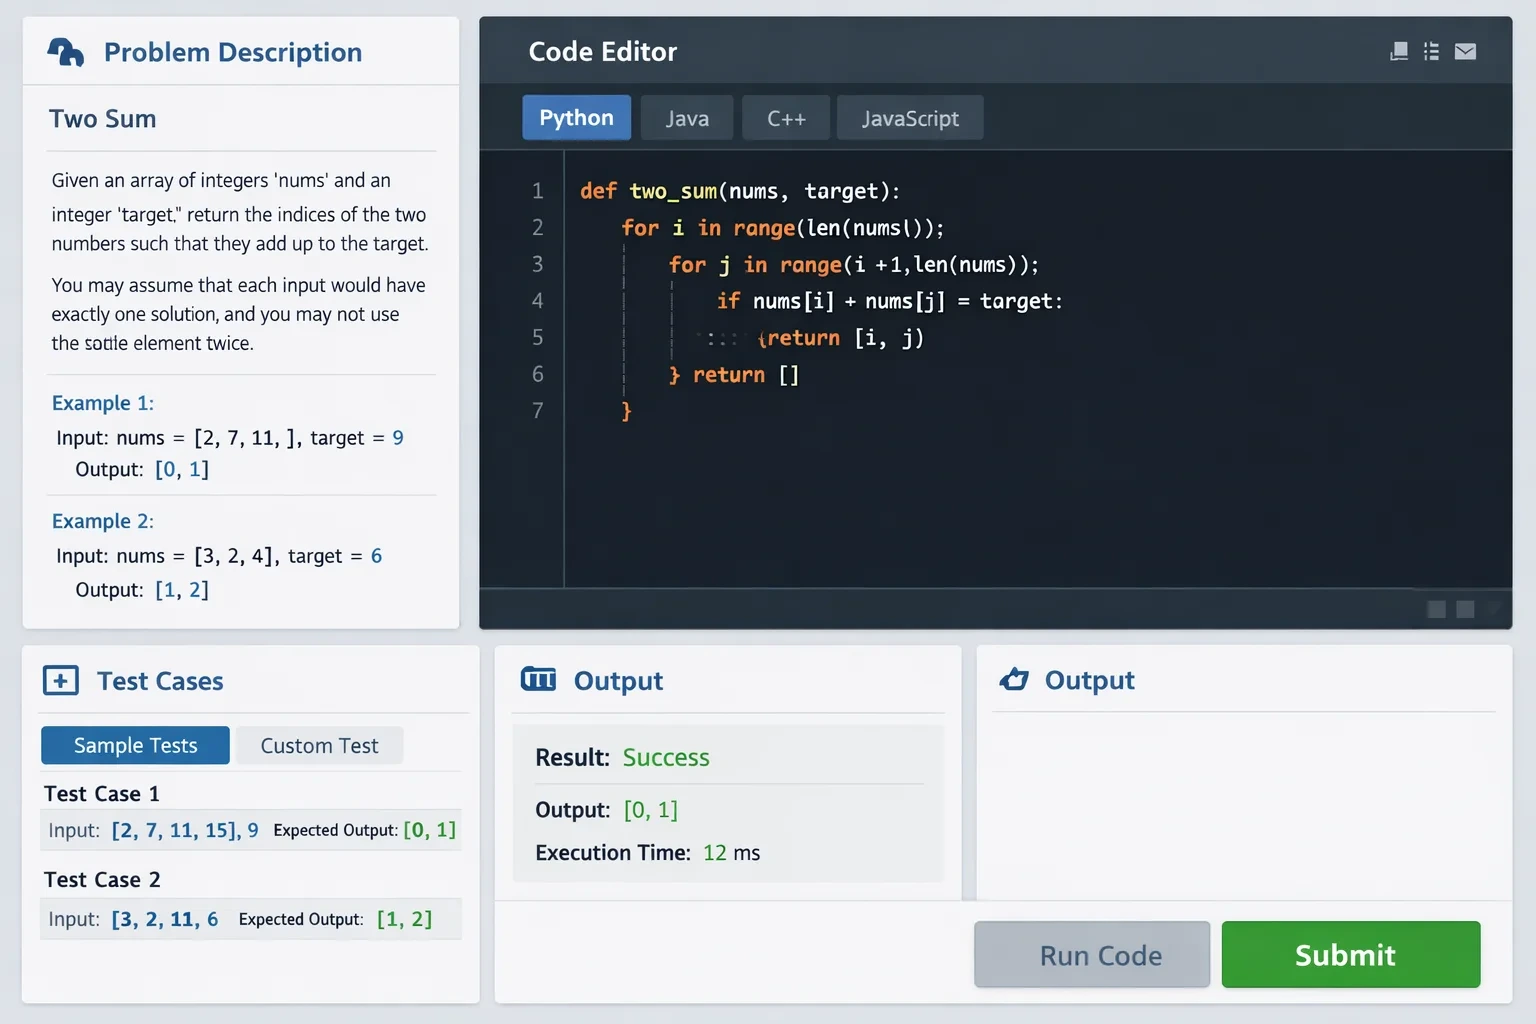Image resolution: width=1536 pixels, height=1024 pixels.
Task: Click the green Submit button
Action: [x=1351, y=955]
